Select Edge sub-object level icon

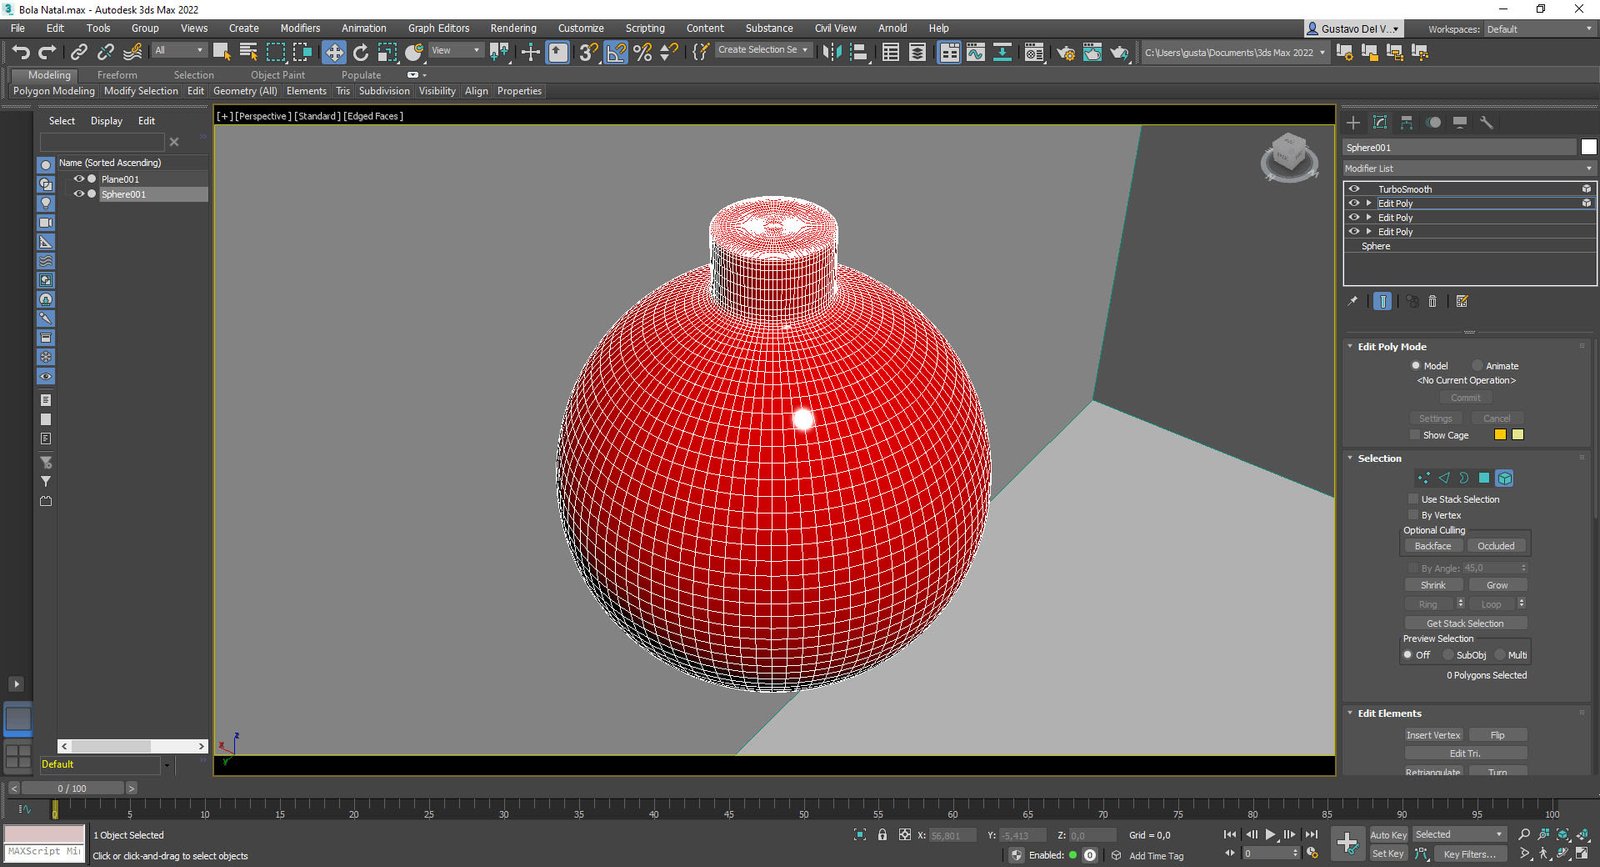pyautogui.click(x=1444, y=478)
